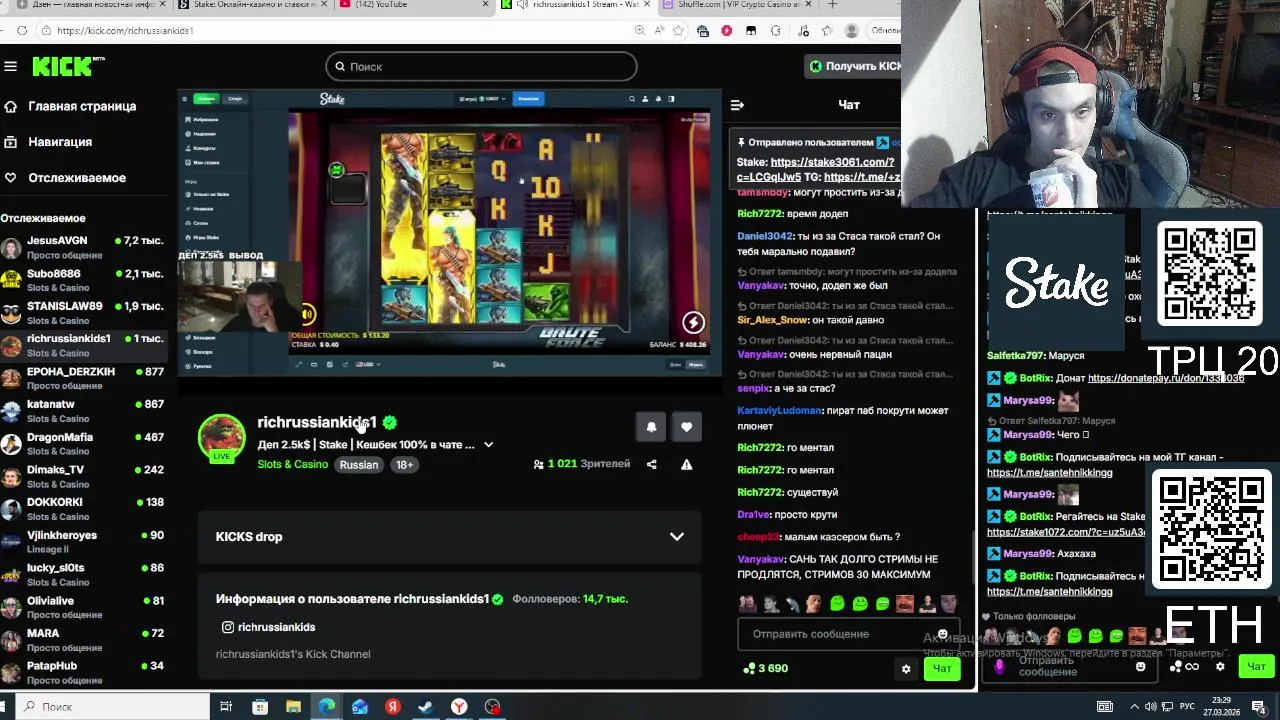
Task: Open Yandex Browser from the taskbar
Action: [459, 707]
